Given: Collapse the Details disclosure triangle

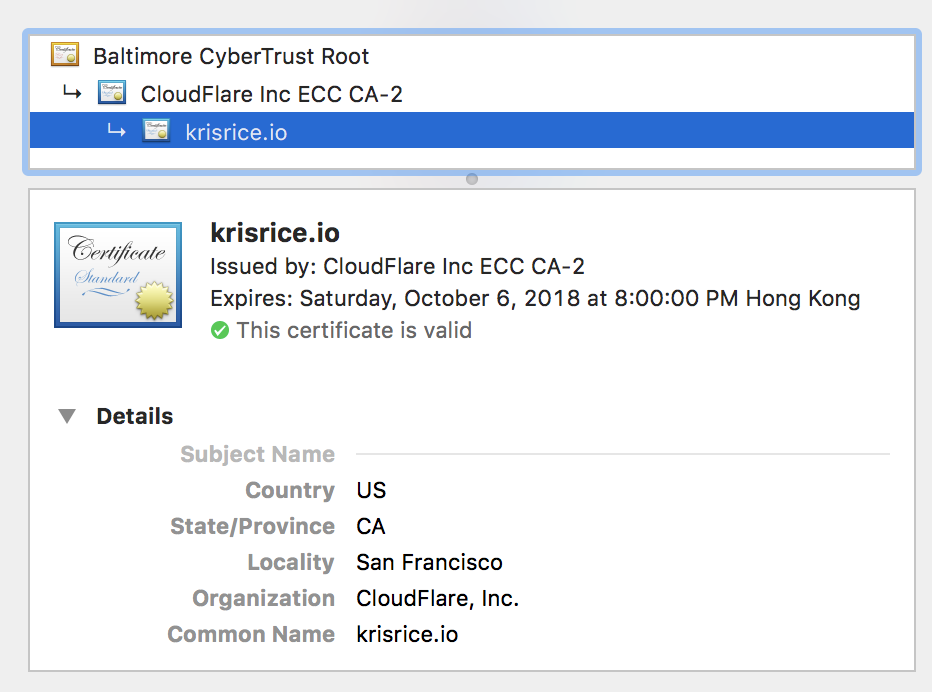Looking at the screenshot, I should [67, 416].
